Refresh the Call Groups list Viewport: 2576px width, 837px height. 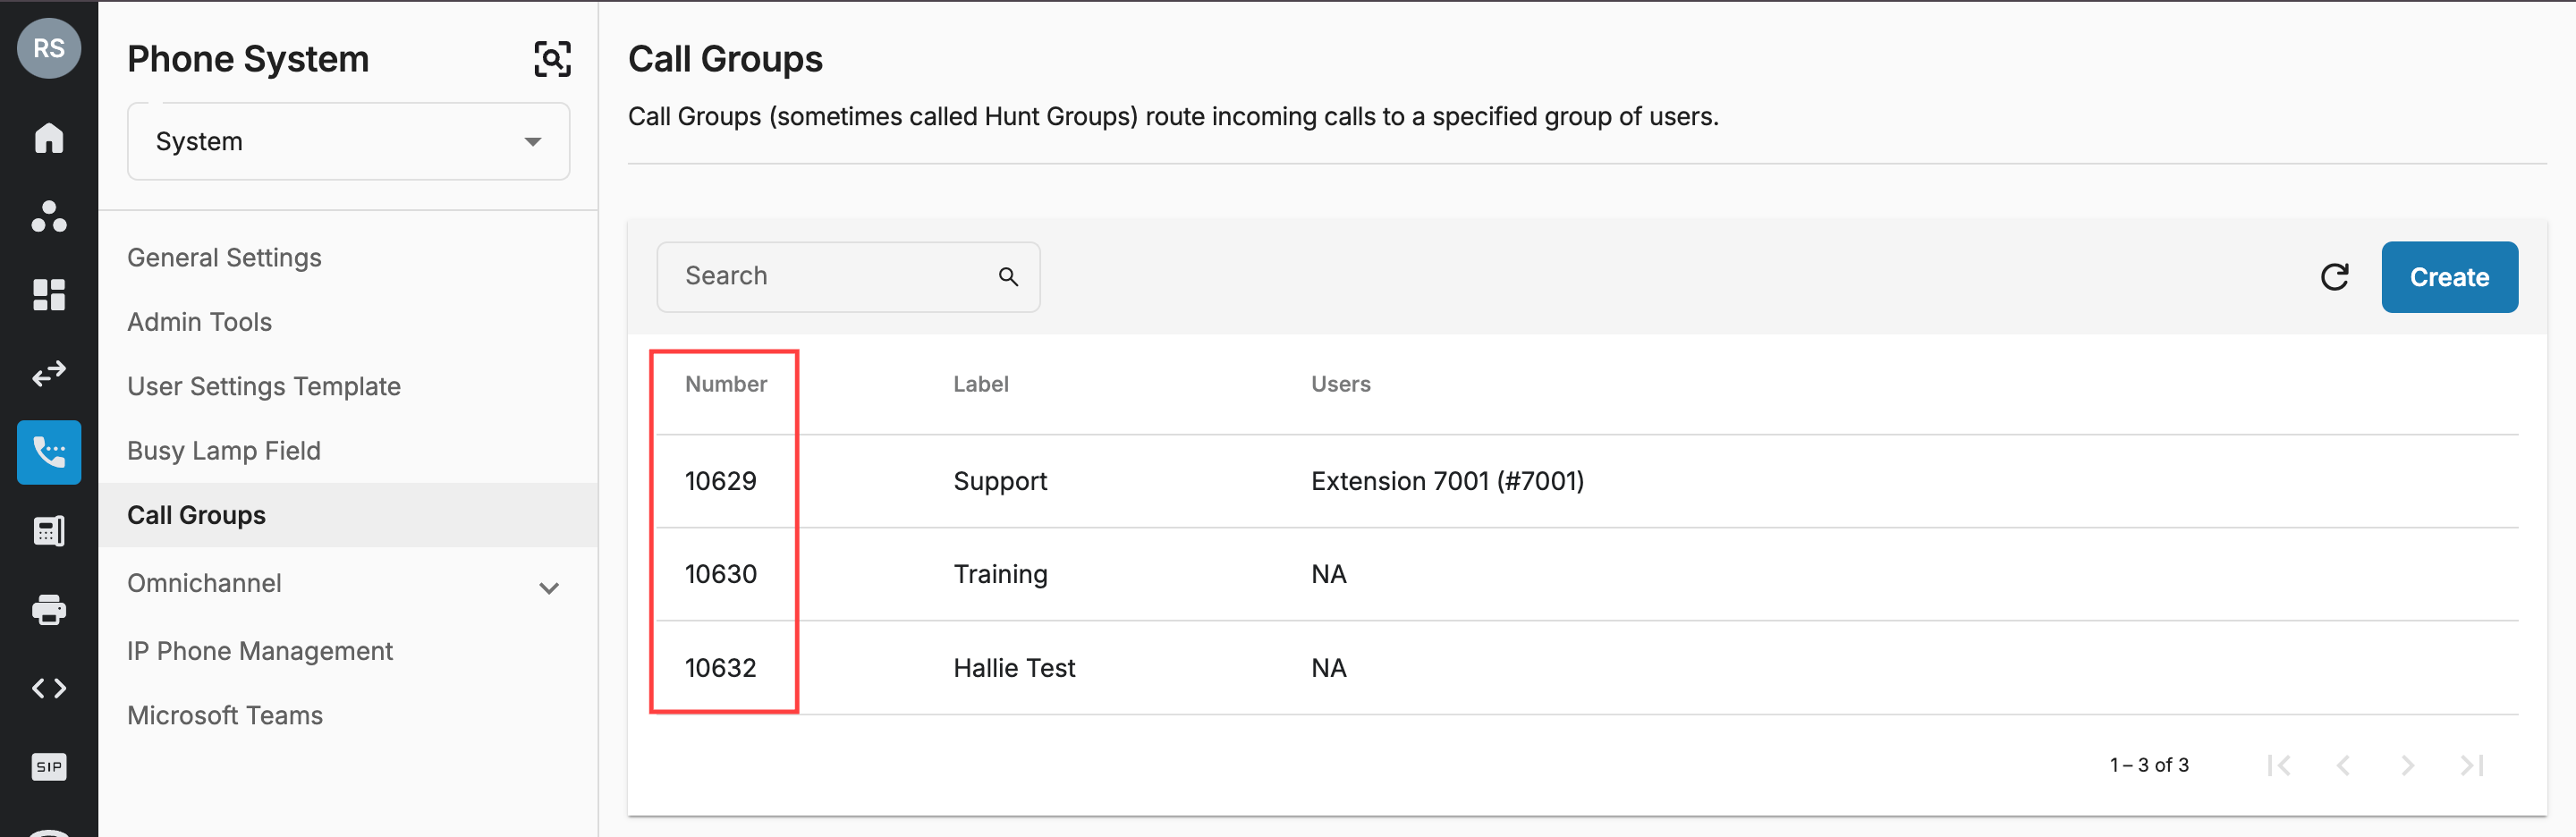(x=2334, y=277)
